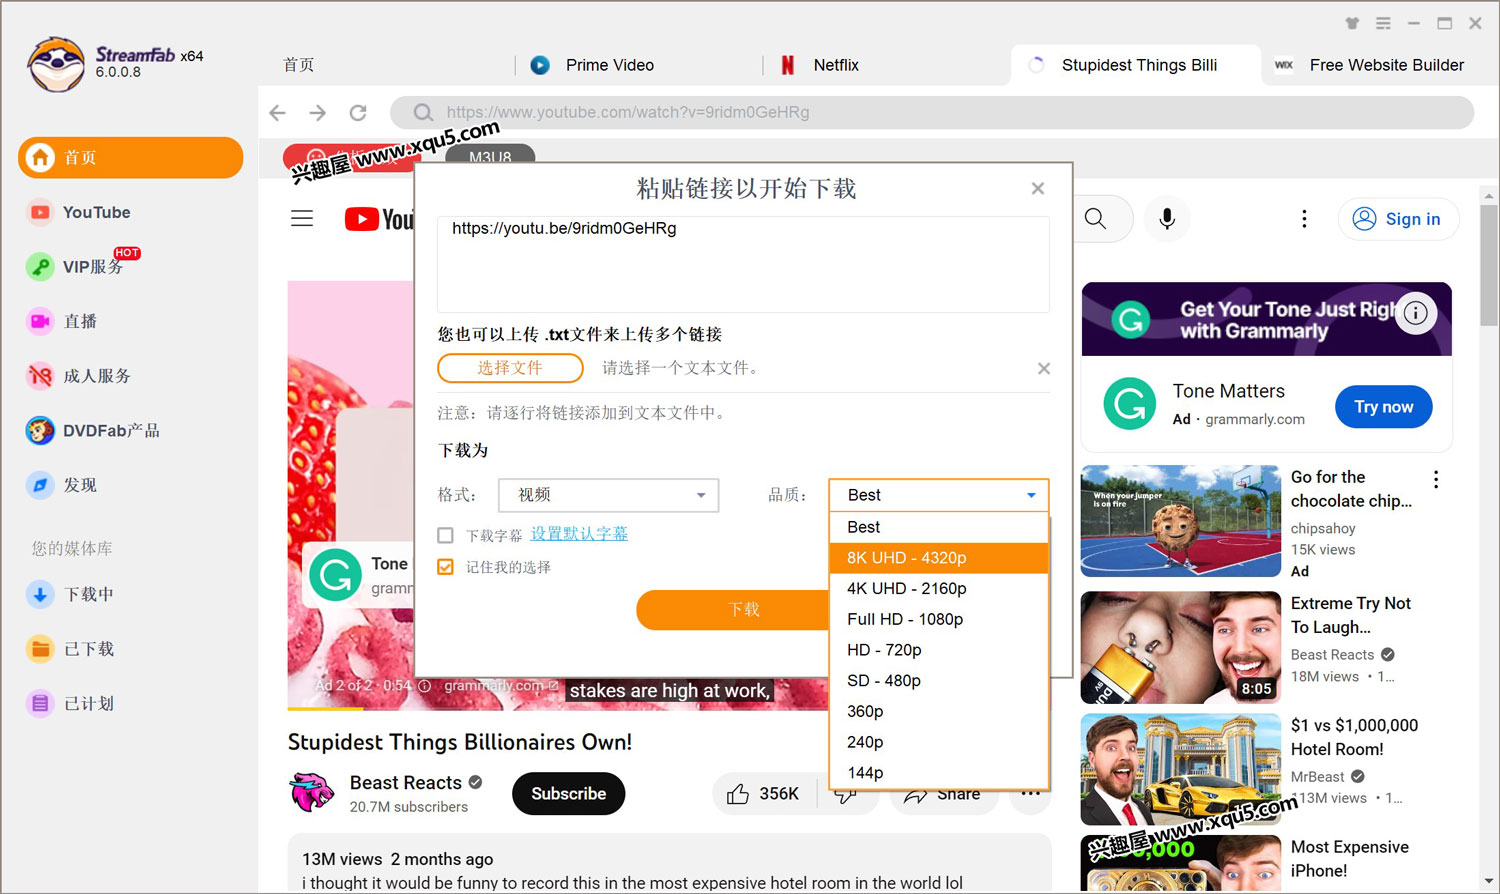This screenshot has width=1500, height=894.
Task: Expand the 格式 video format dropdown
Action: [608, 495]
